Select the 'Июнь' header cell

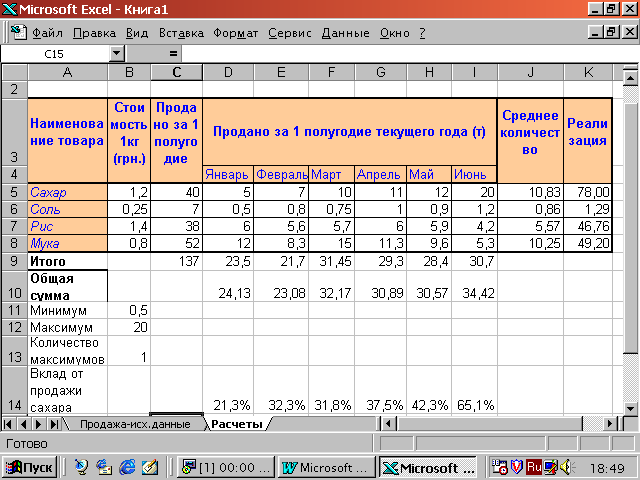pos(474,174)
